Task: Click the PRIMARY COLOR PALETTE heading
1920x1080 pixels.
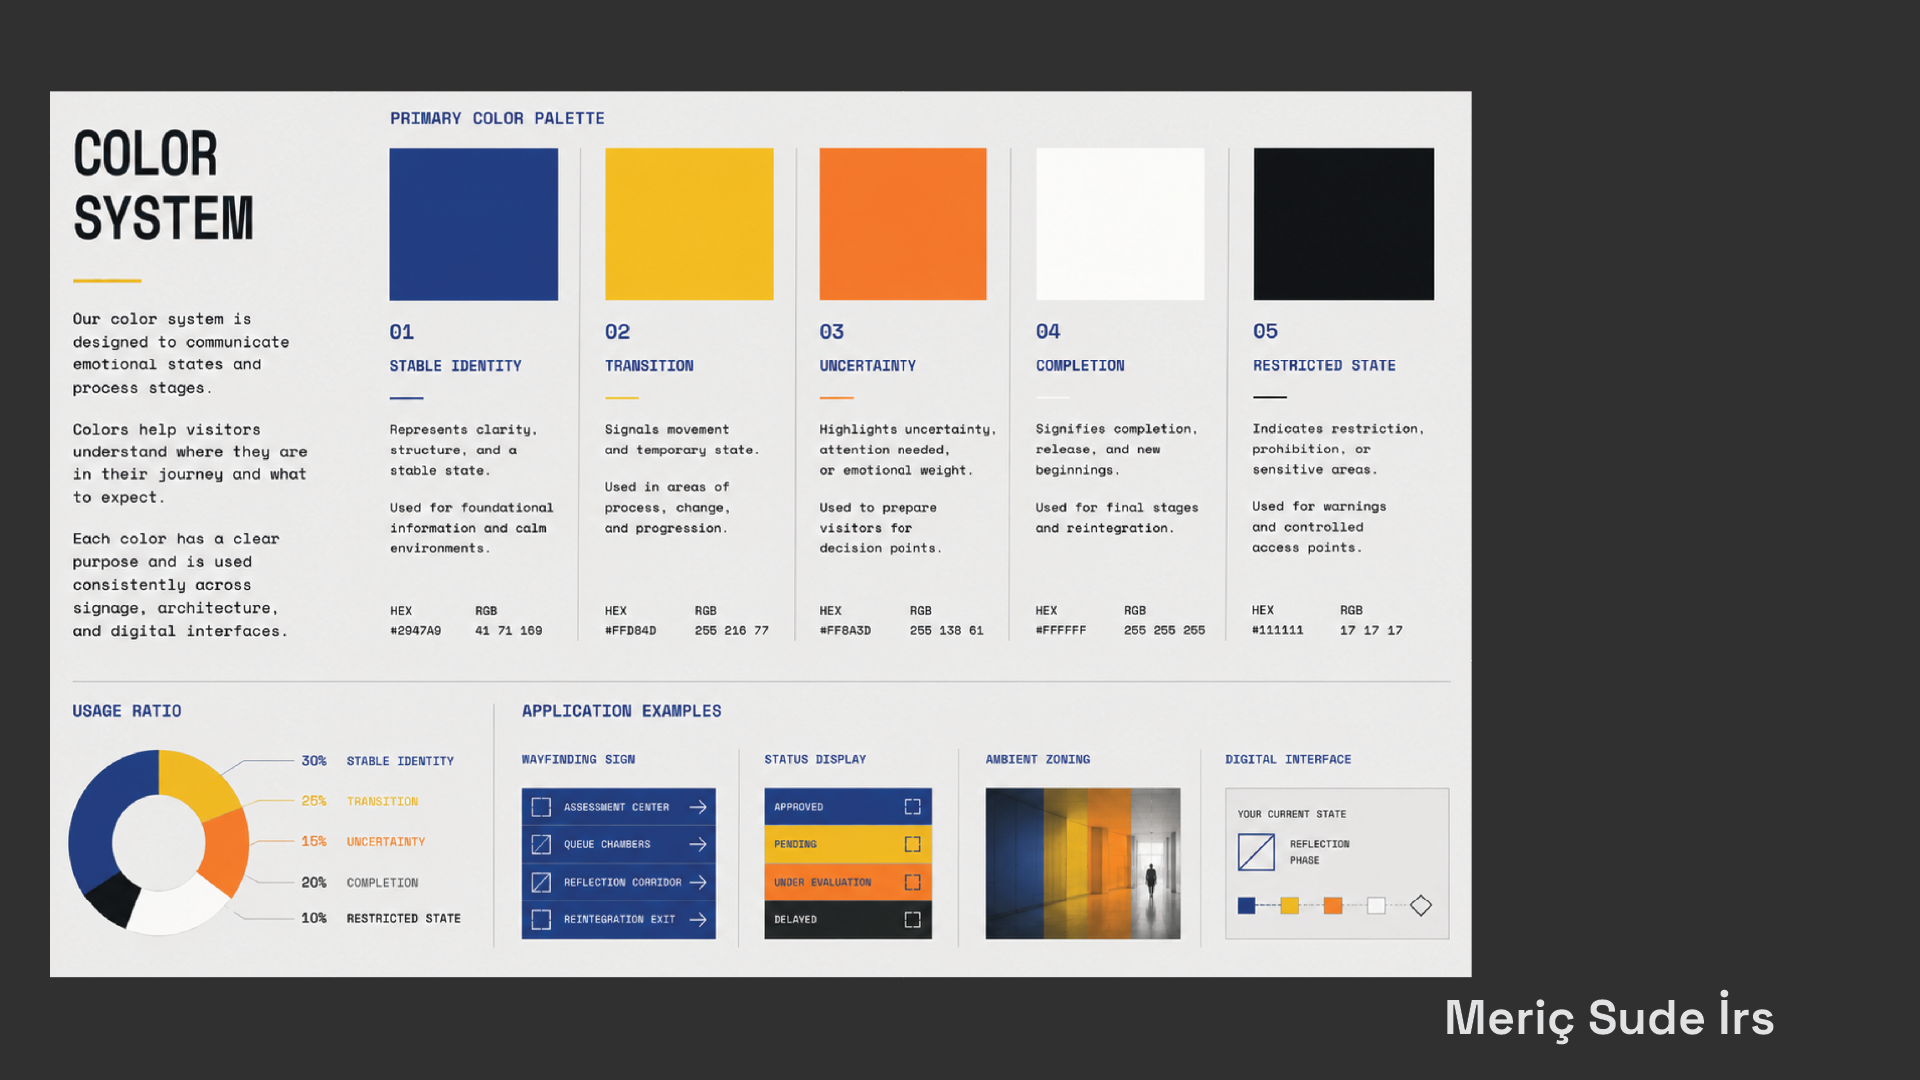Action: point(497,118)
